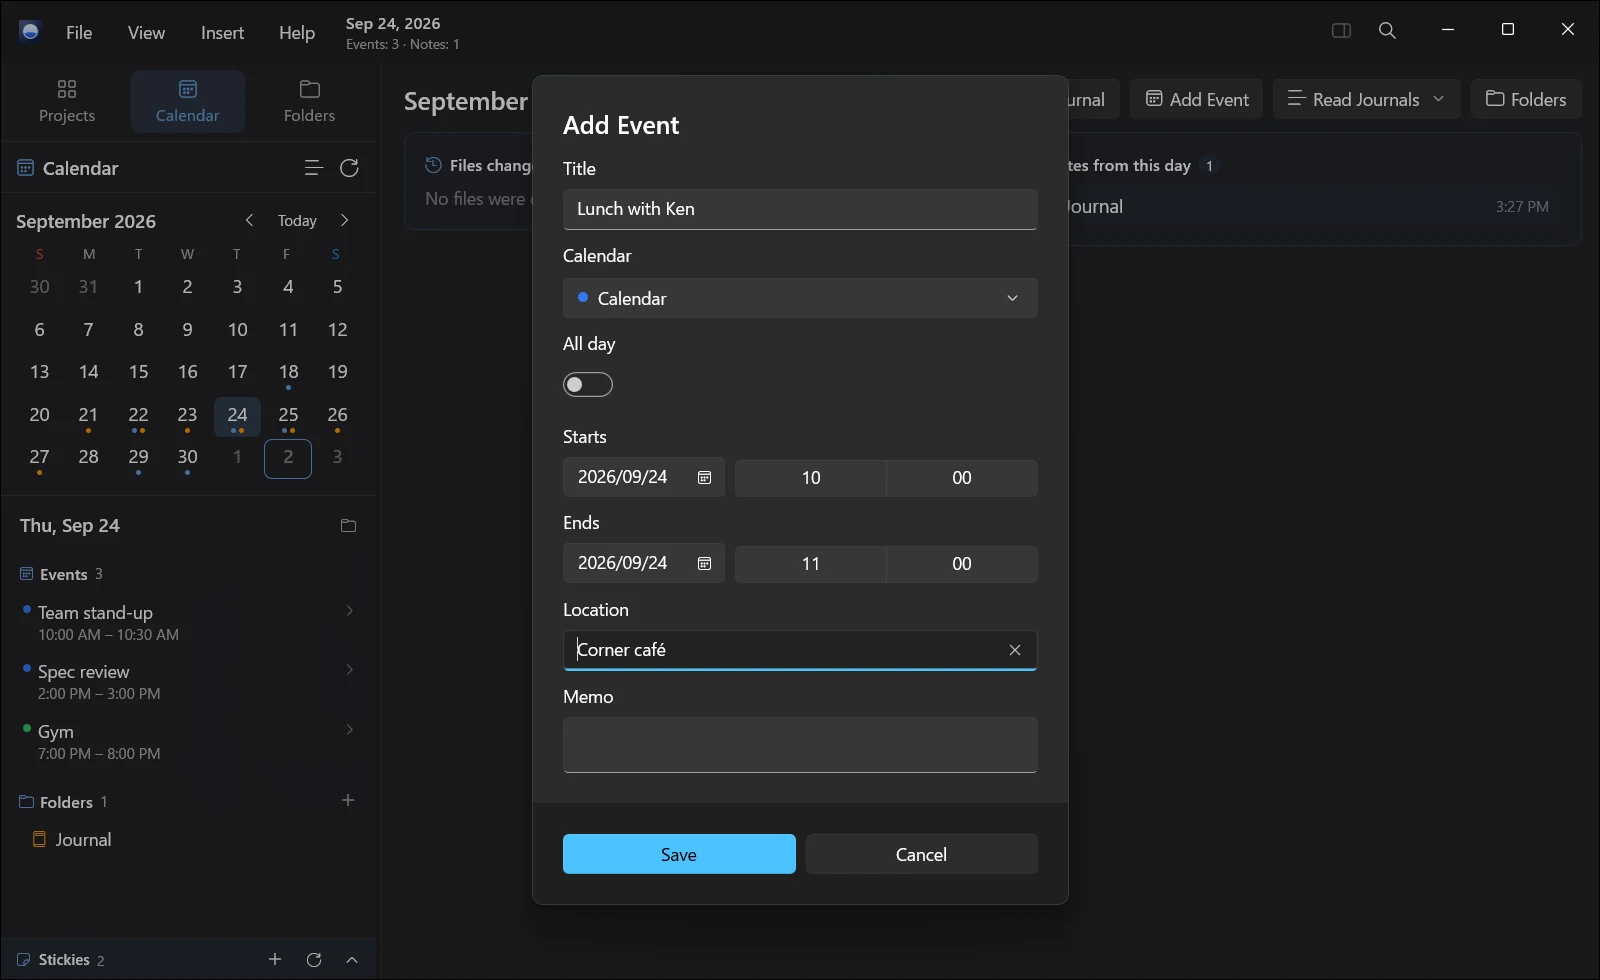Open the Help menu
Screen dimensions: 1600x980
tap(297, 32)
